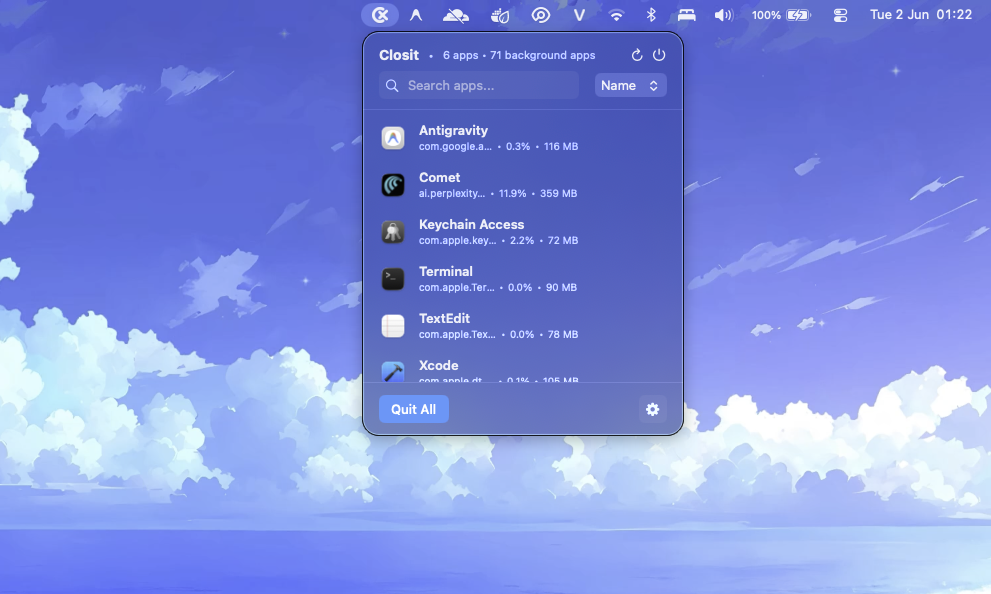Select the Keychain Access app name
This screenshot has height=594, width=991.
(471, 224)
